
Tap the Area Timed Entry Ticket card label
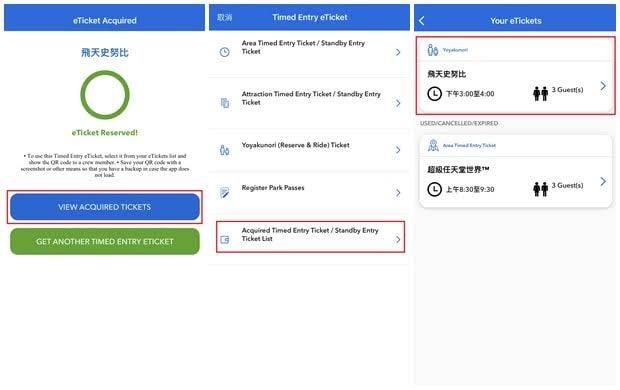(469, 146)
